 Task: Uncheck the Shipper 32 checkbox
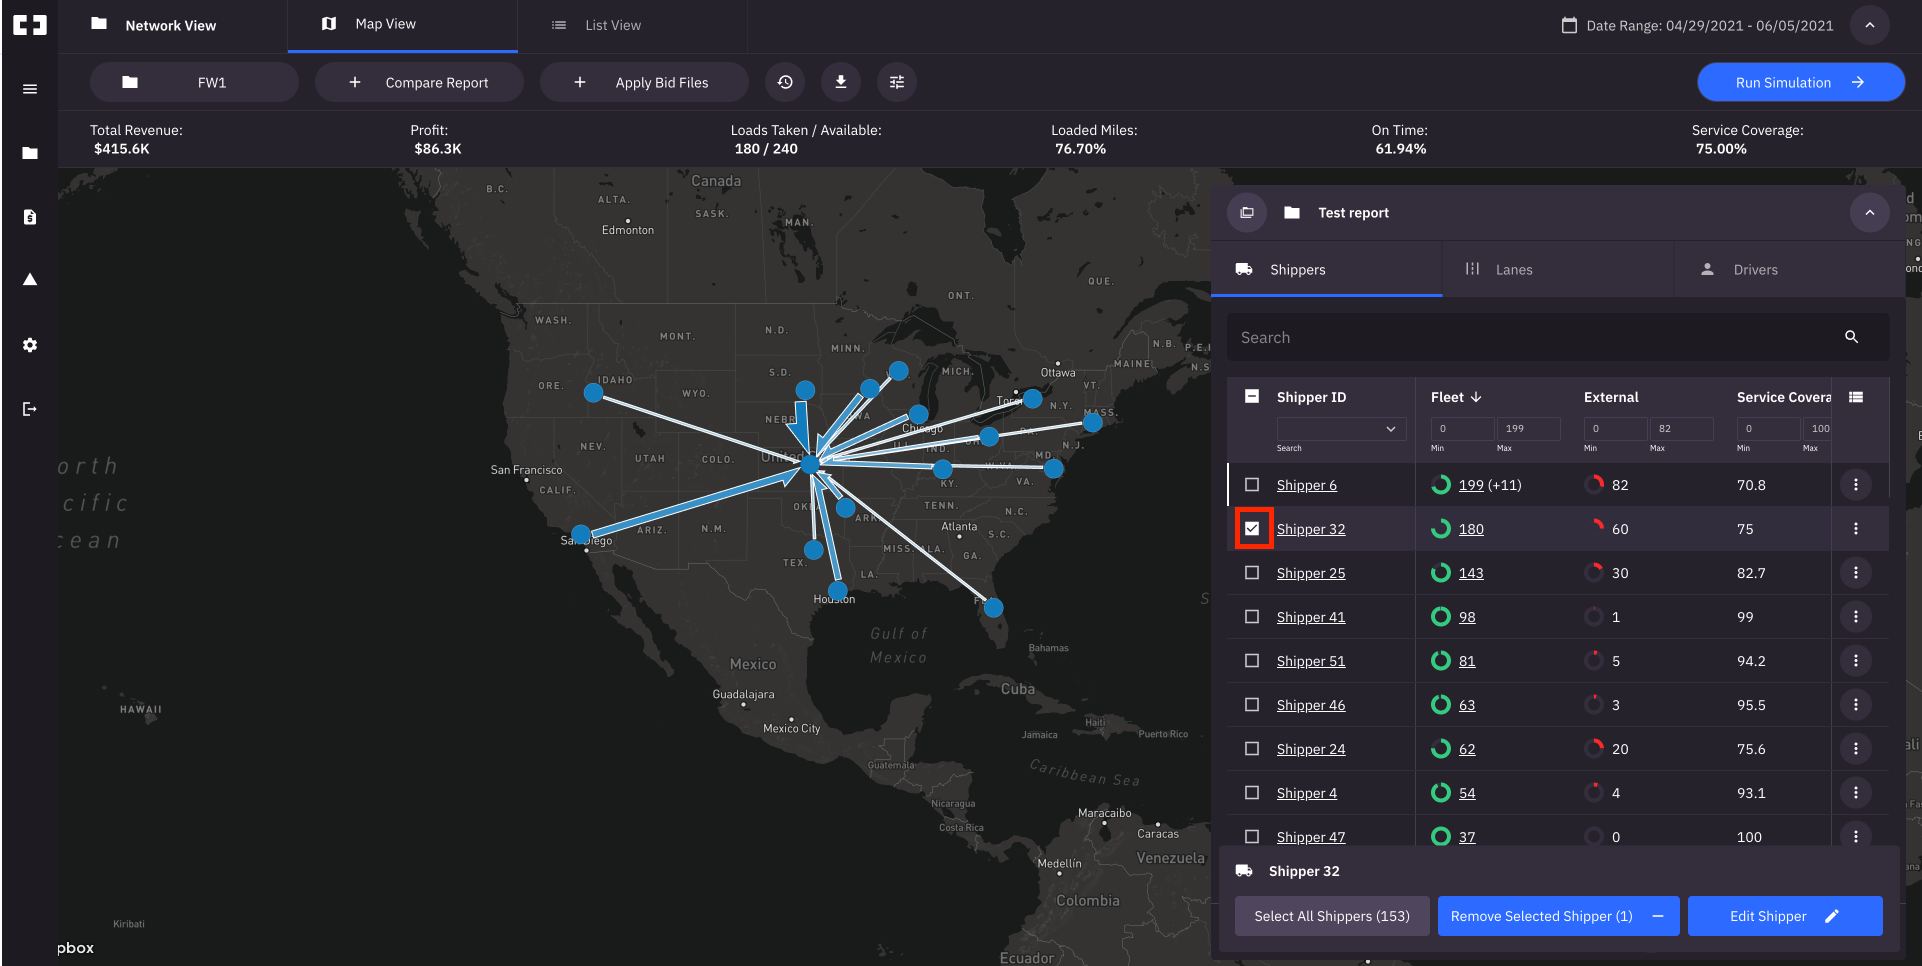(1253, 528)
